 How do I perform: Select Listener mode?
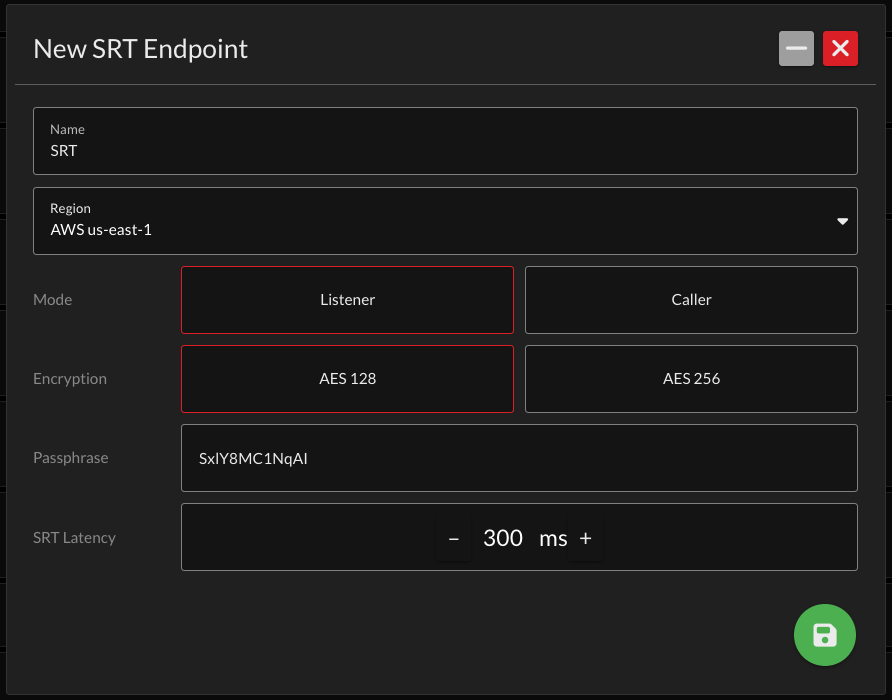point(347,299)
